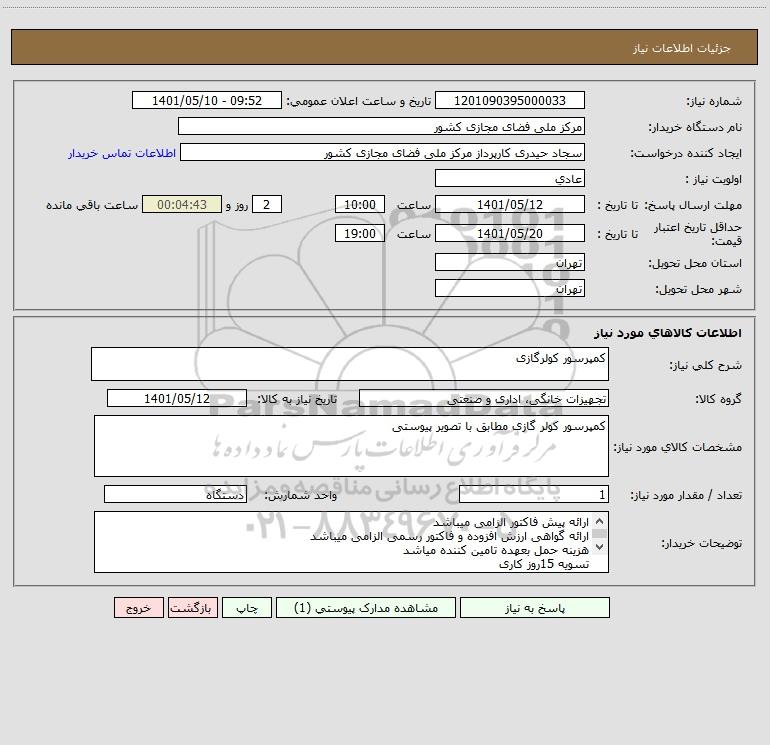The image size is (770, 745).
Task: Select the شماره نیاز number field
Action: [x=510, y=100]
